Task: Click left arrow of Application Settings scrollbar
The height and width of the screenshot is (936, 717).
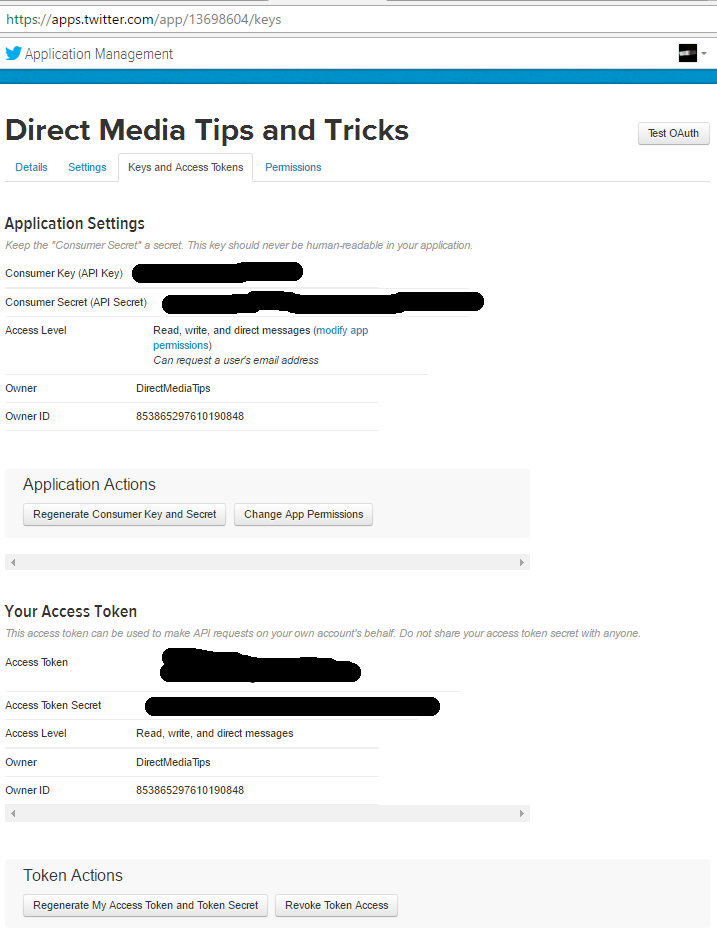Action: tap(13, 562)
